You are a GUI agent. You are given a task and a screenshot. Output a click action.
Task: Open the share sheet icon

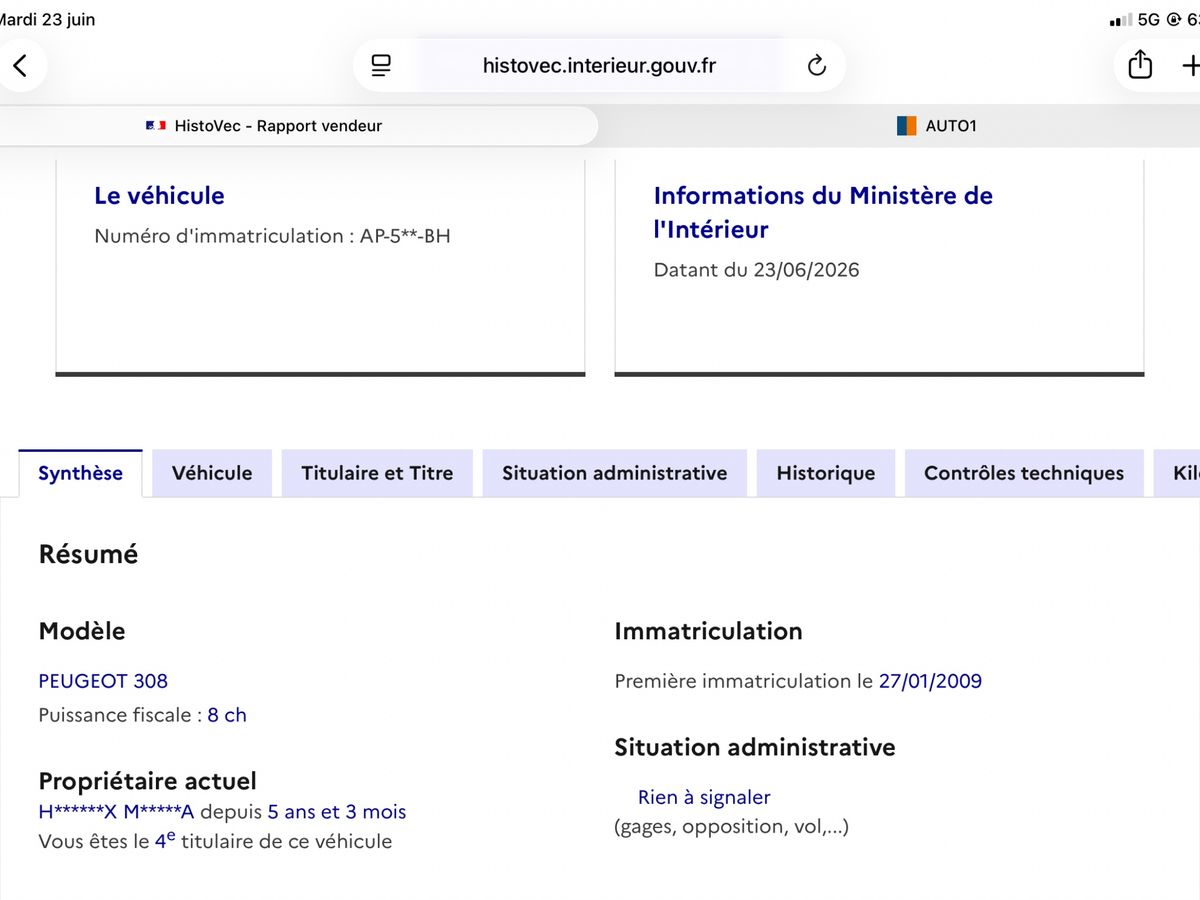pyautogui.click(x=1140, y=65)
